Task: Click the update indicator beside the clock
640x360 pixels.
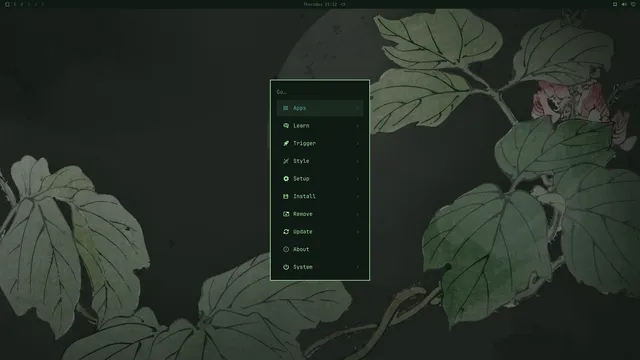Action: 343,4
